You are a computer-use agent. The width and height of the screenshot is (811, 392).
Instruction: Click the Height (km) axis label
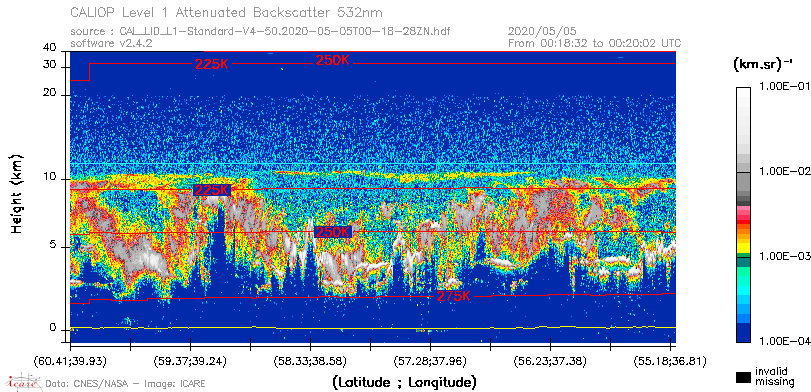pyautogui.click(x=17, y=193)
